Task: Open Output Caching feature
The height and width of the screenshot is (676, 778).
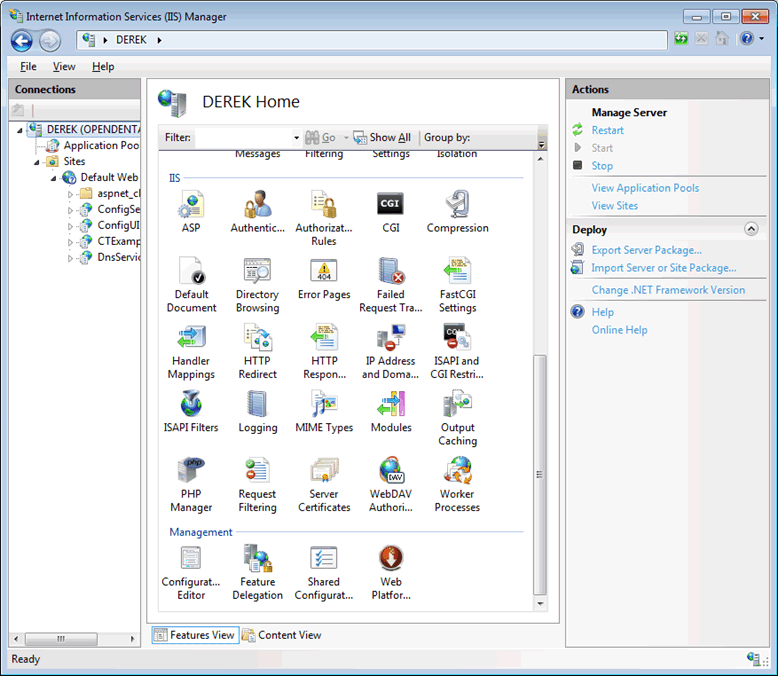Action: [x=457, y=418]
